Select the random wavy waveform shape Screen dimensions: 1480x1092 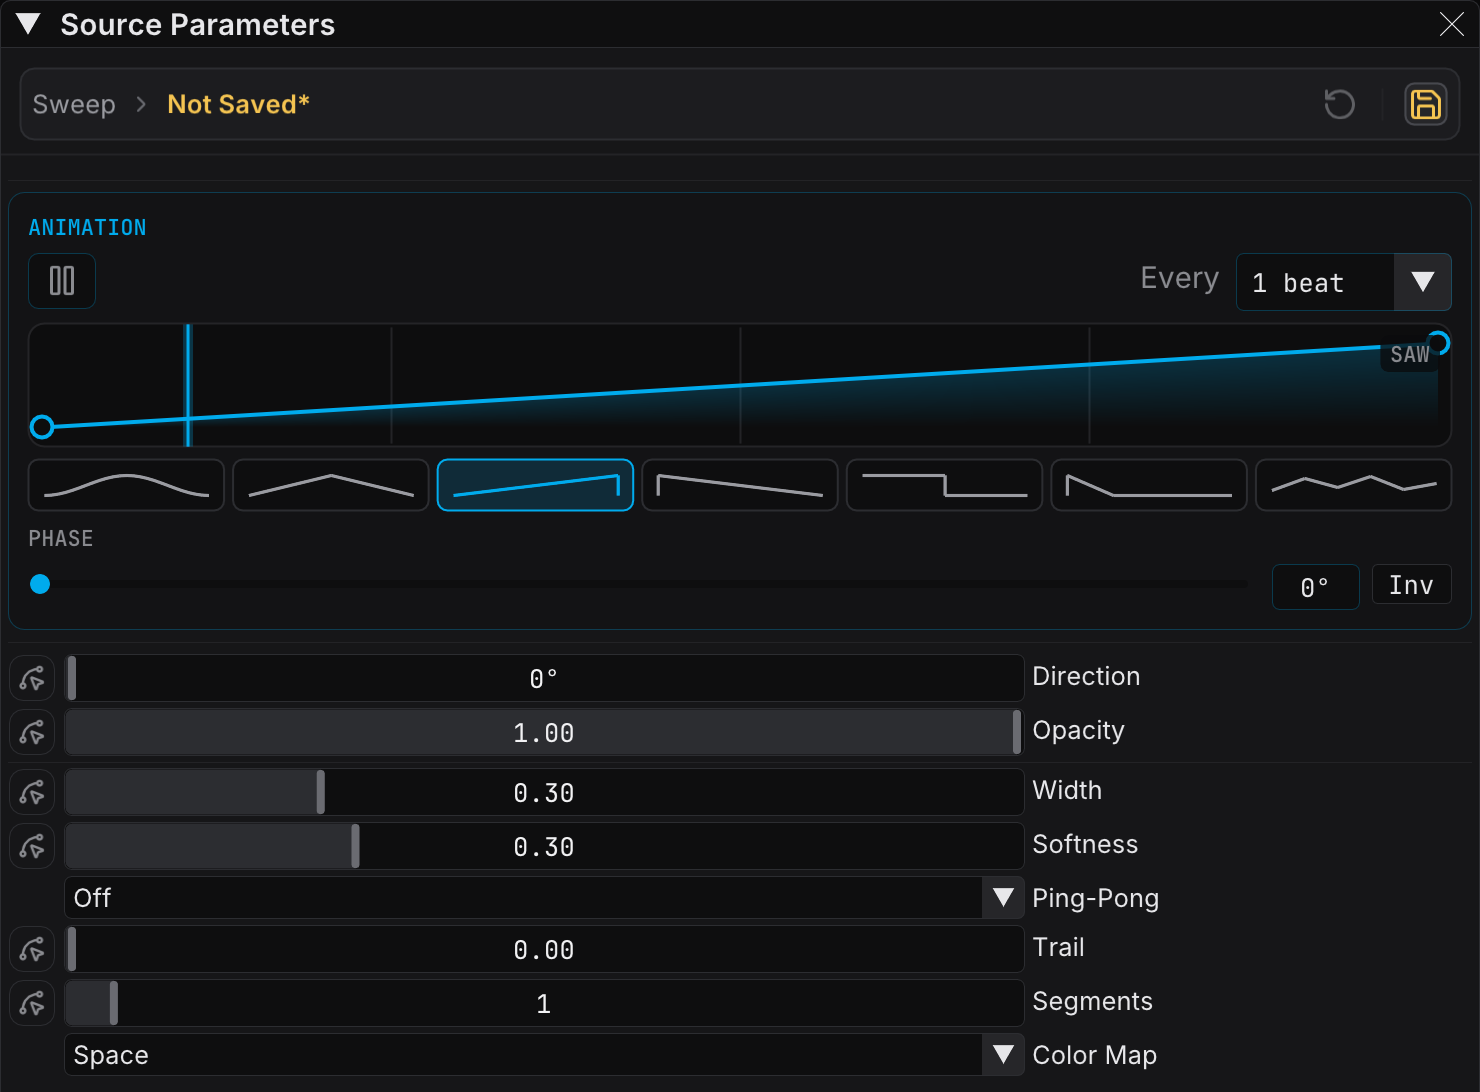tap(1353, 485)
